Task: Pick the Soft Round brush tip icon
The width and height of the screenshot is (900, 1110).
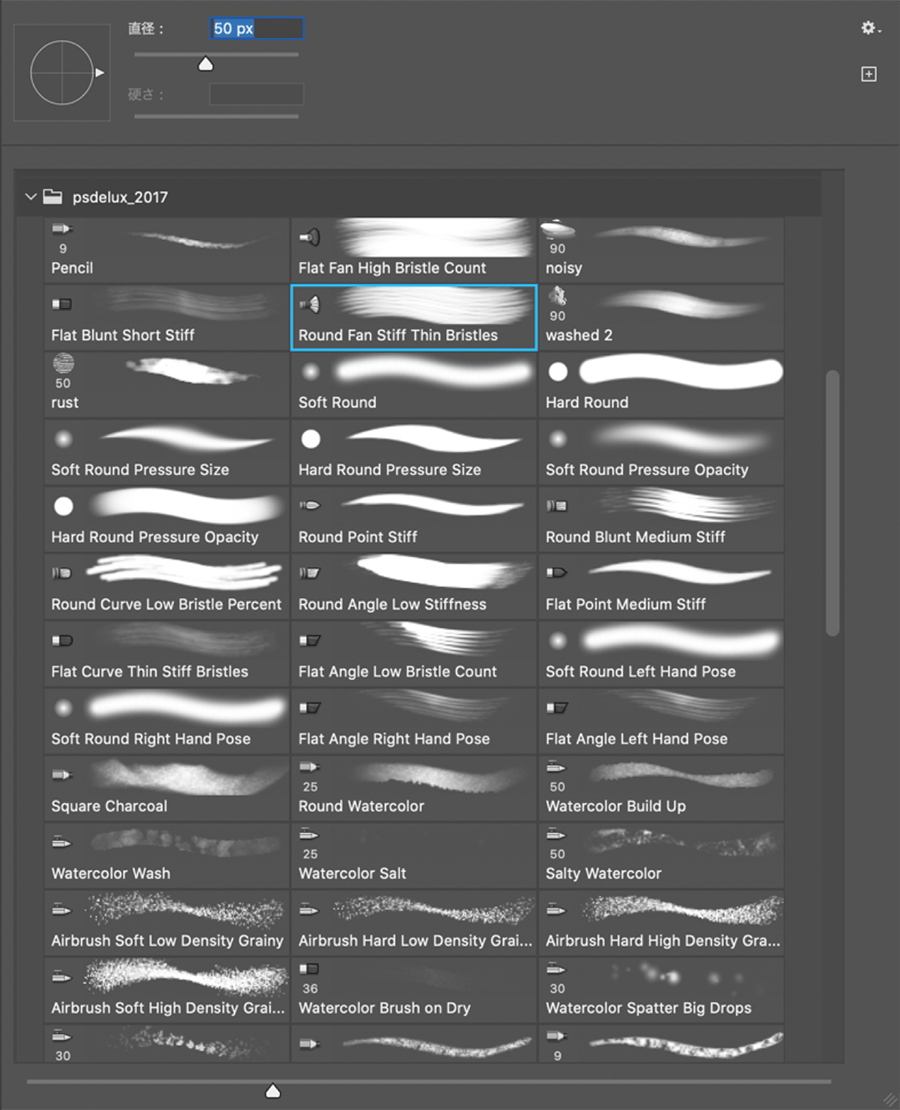Action: [x=310, y=372]
